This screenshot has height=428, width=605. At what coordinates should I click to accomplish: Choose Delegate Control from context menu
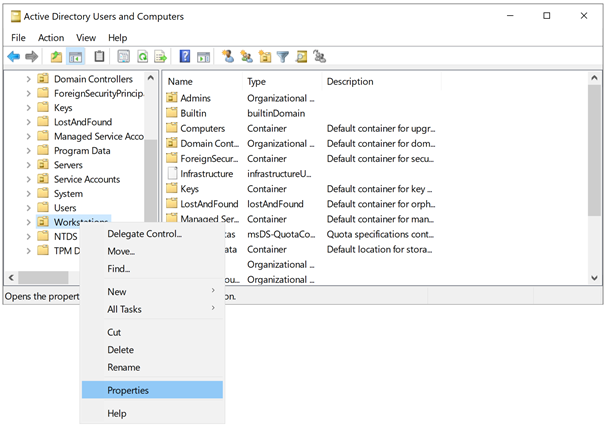(x=152, y=234)
